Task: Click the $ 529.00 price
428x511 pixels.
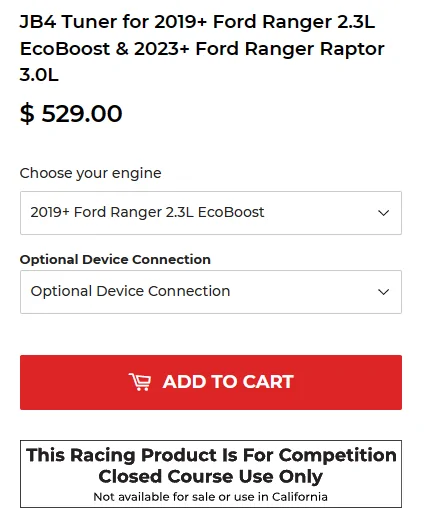Action: (71, 114)
